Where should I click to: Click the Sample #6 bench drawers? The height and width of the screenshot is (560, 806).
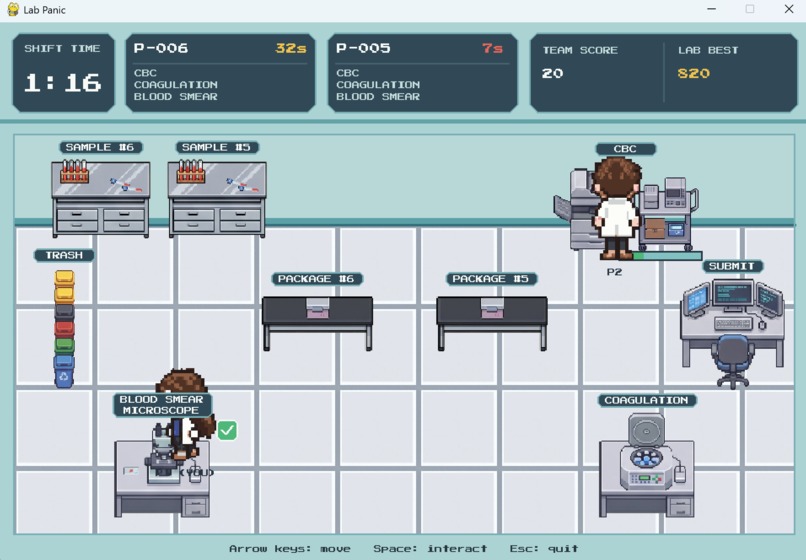tap(101, 220)
